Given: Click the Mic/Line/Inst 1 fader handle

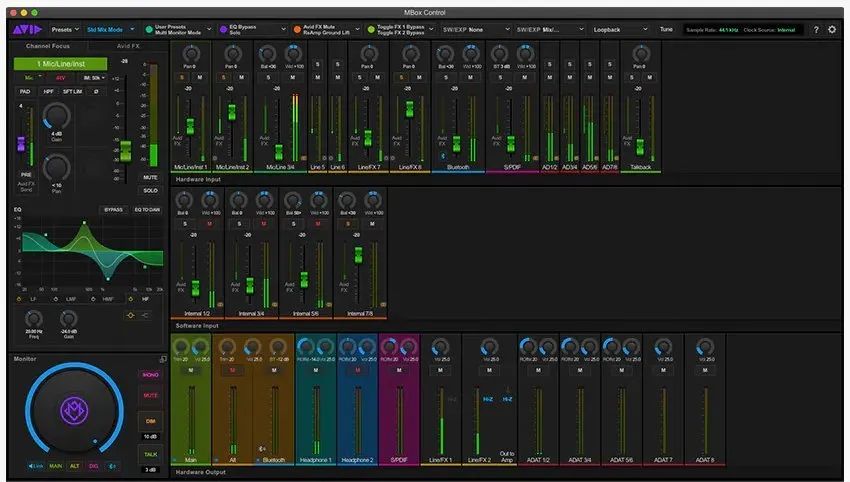Looking at the screenshot, I should [x=190, y=126].
